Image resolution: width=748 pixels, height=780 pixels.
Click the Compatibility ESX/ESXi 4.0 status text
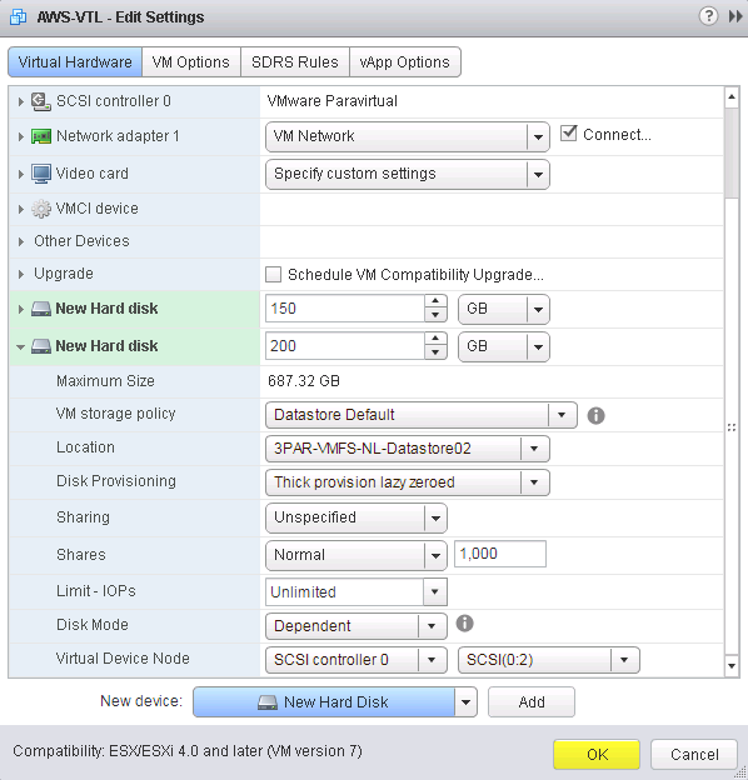(x=187, y=751)
